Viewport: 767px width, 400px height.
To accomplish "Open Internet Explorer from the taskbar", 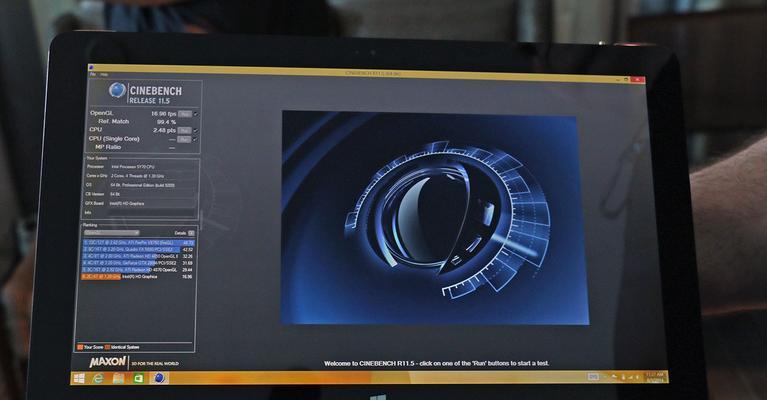I will [98, 378].
